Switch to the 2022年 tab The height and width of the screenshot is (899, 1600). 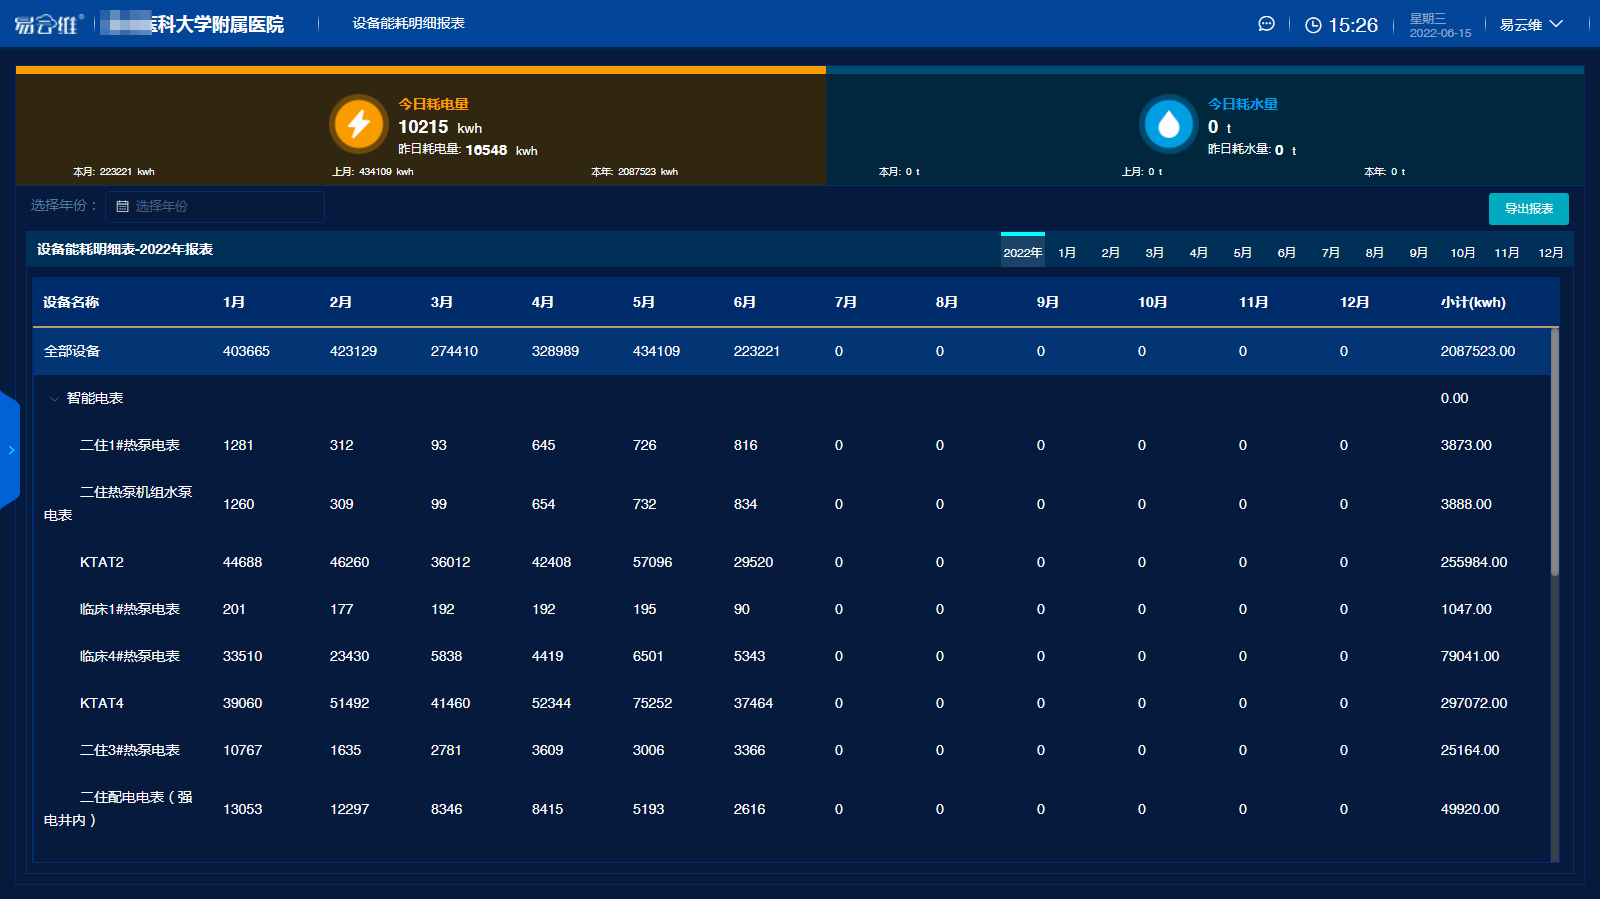[x=1022, y=252]
